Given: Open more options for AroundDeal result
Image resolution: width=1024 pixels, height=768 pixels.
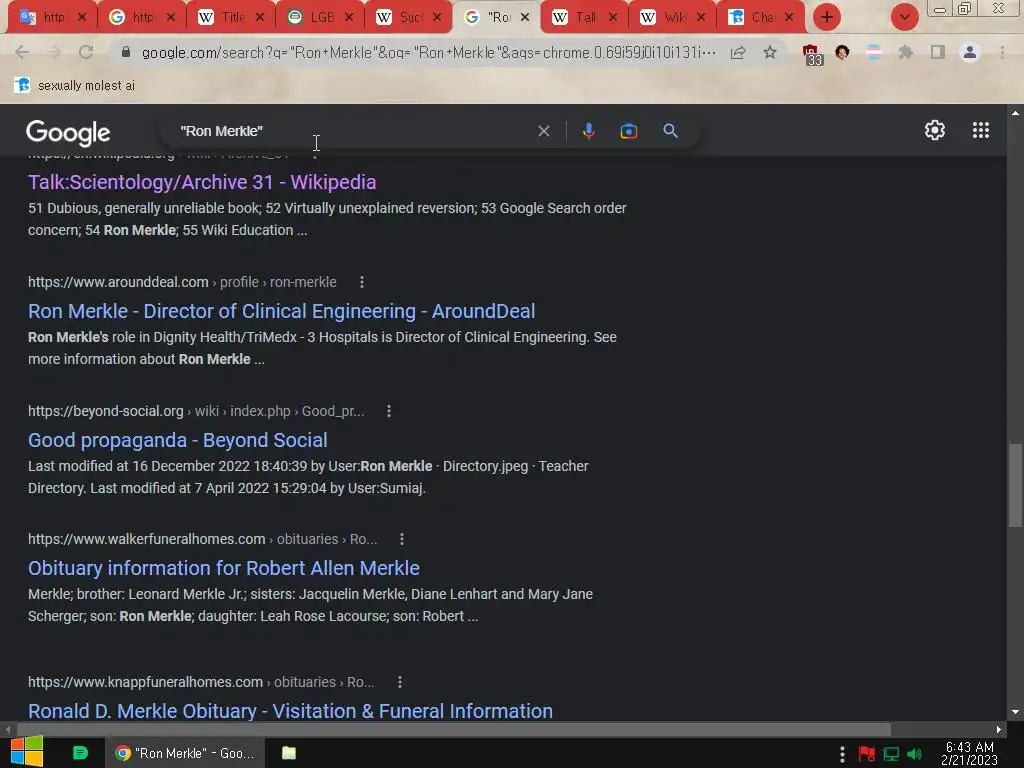Looking at the screenshot, I should coord(362,282).
